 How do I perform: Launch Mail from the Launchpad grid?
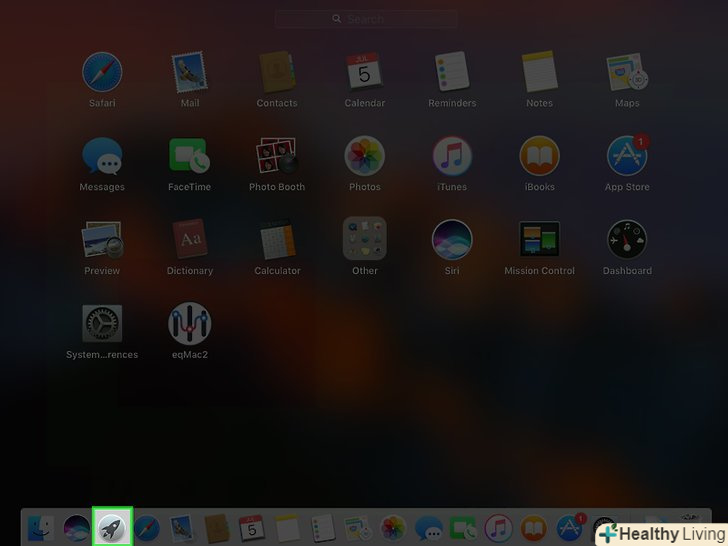point(189,72)
